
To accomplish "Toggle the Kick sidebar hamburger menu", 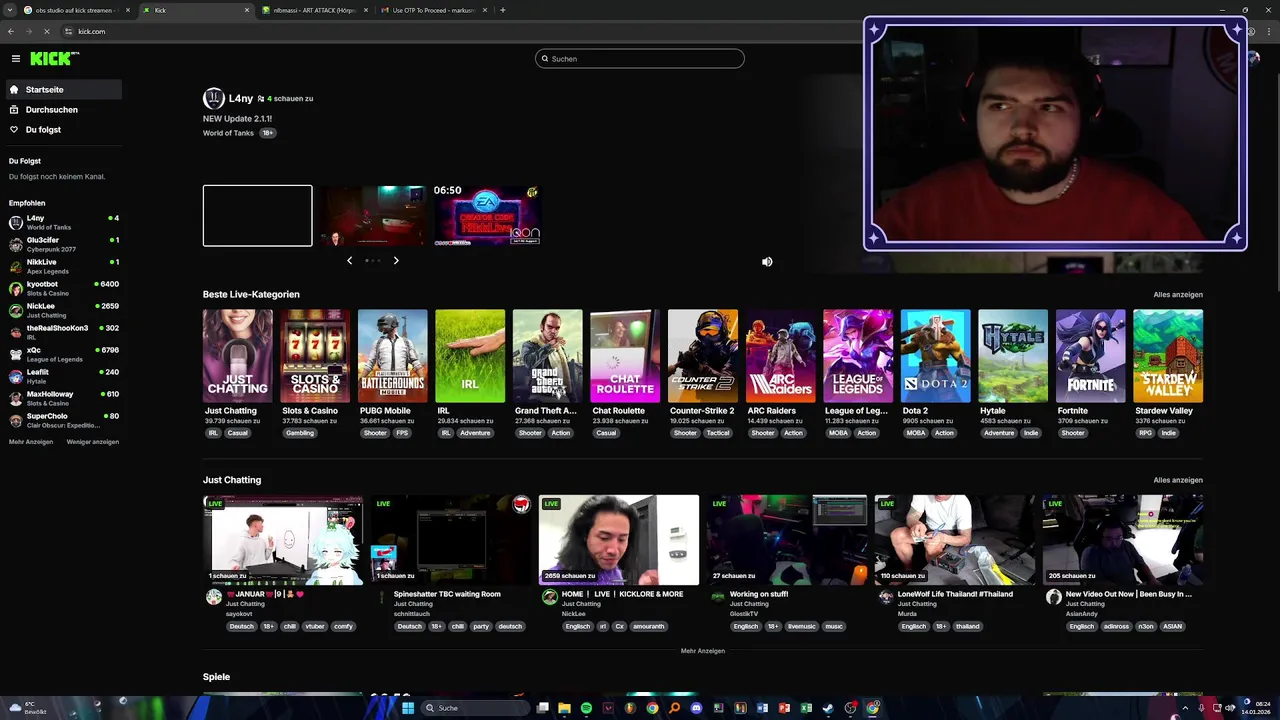I will click(x=16, y=59).
